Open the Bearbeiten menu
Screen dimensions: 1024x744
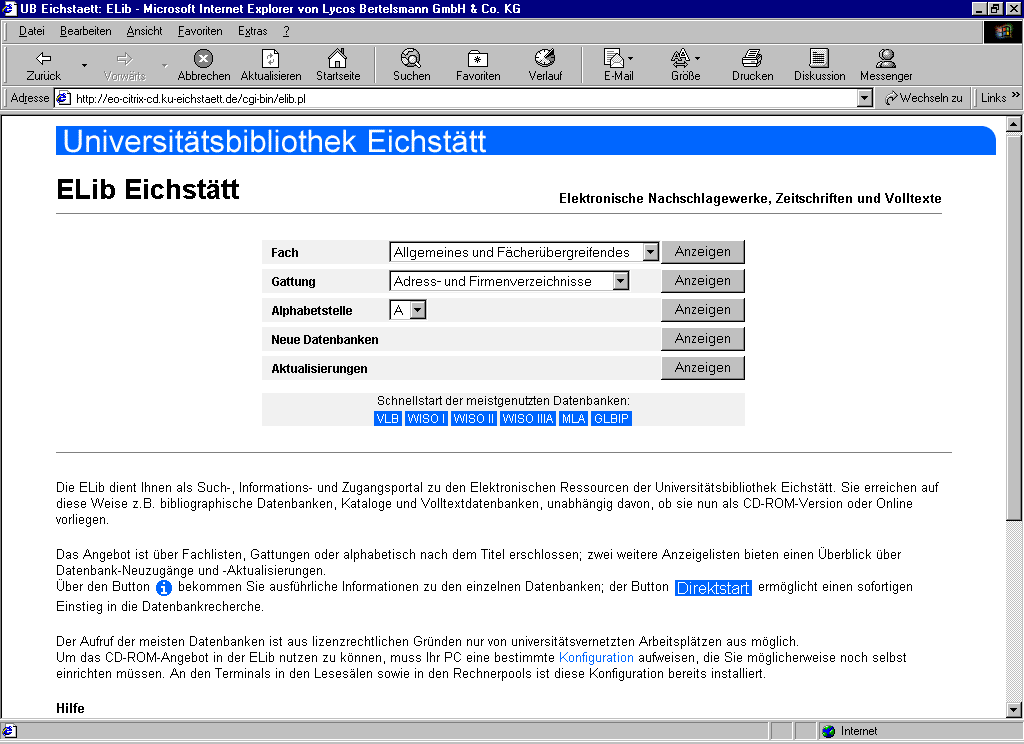click(86, 31)
